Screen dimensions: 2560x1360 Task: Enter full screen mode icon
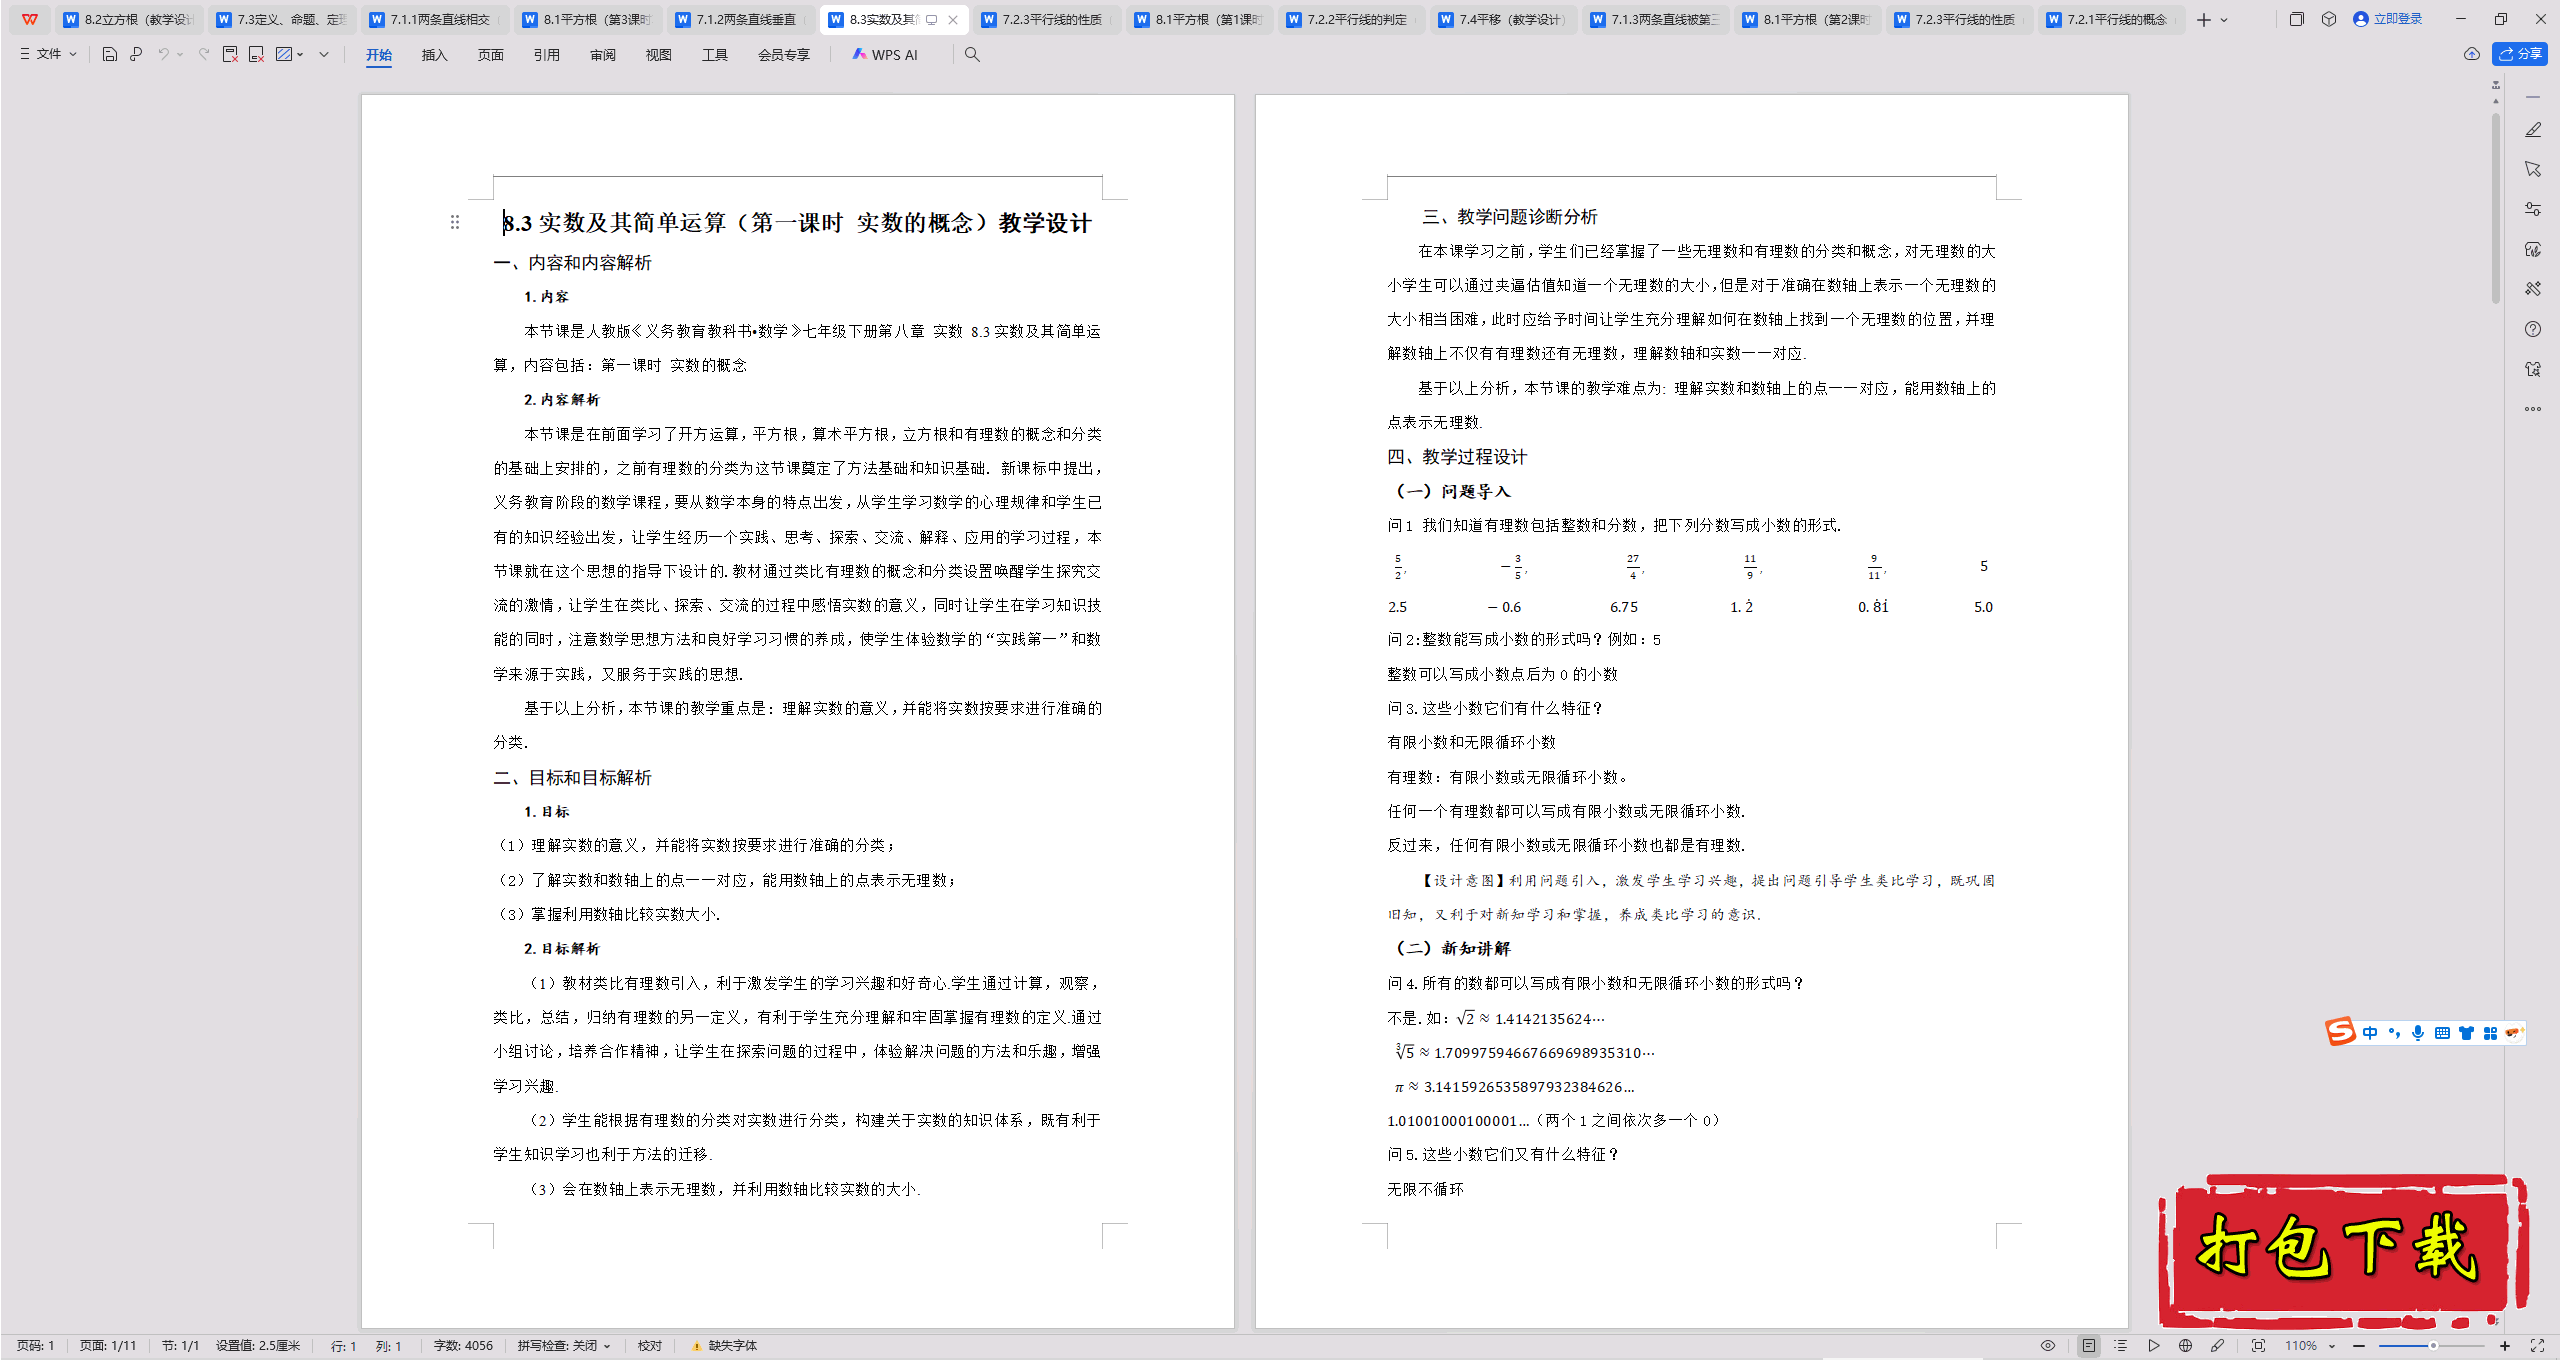[2537, 1346]
